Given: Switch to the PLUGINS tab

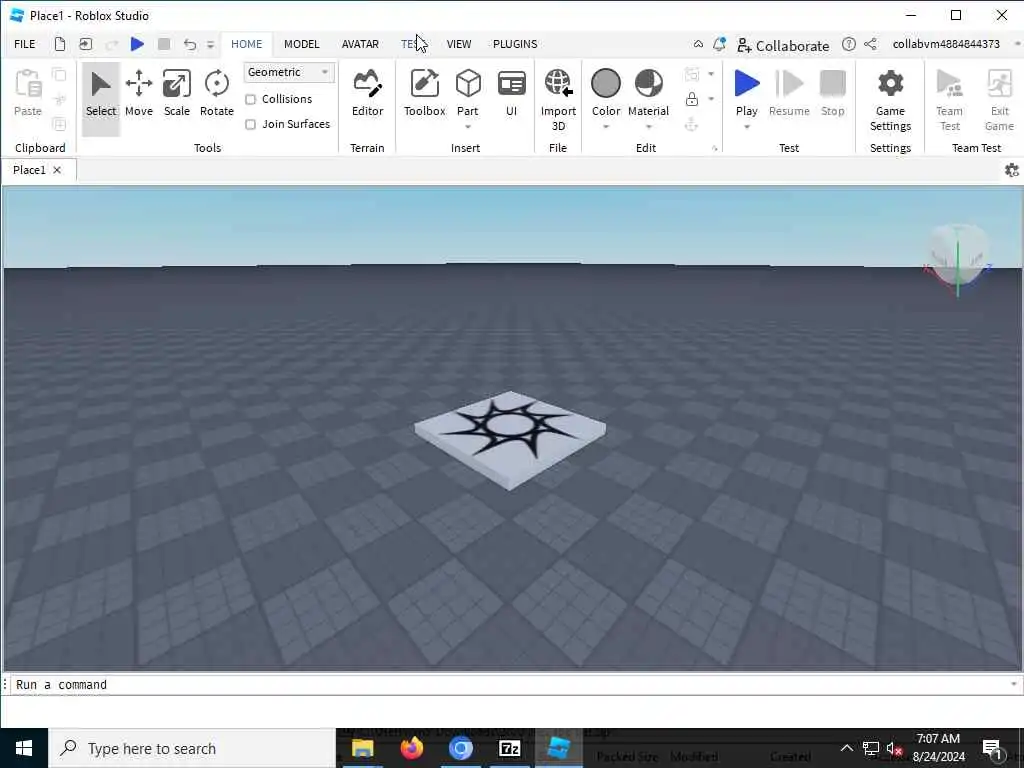Looking at the screenshot, I should [515, 44].
